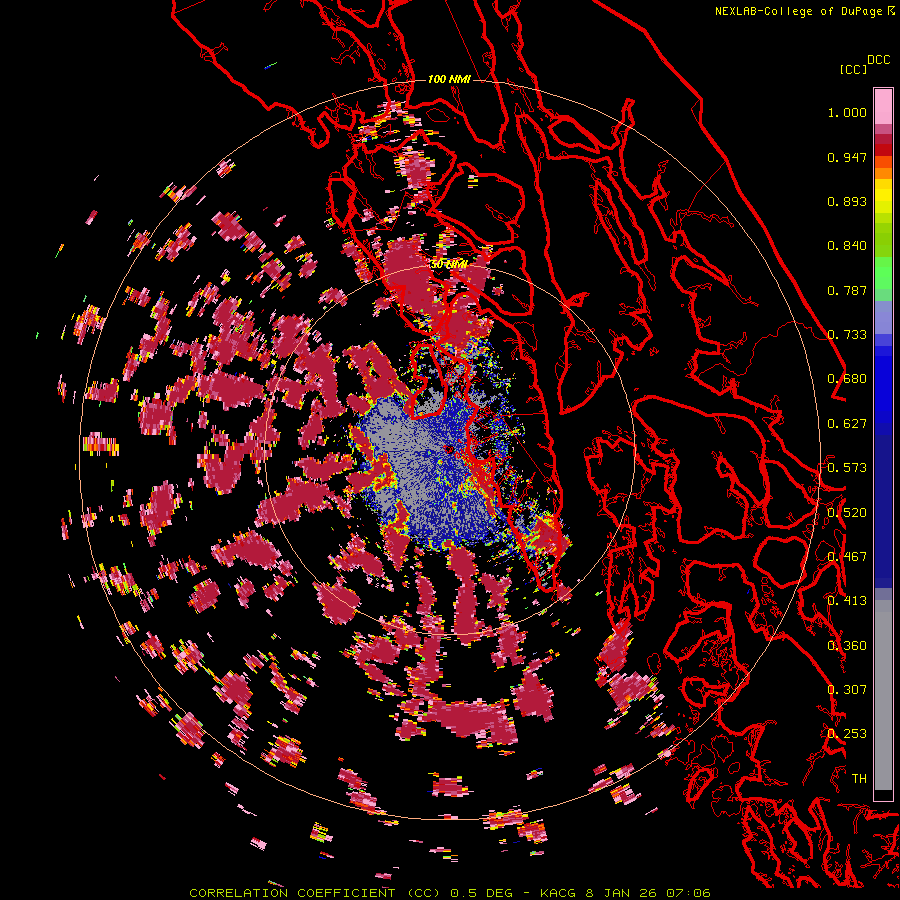Click the 50 NMI range ring label
The image size is (900, 900).
[x=449, y=265]
